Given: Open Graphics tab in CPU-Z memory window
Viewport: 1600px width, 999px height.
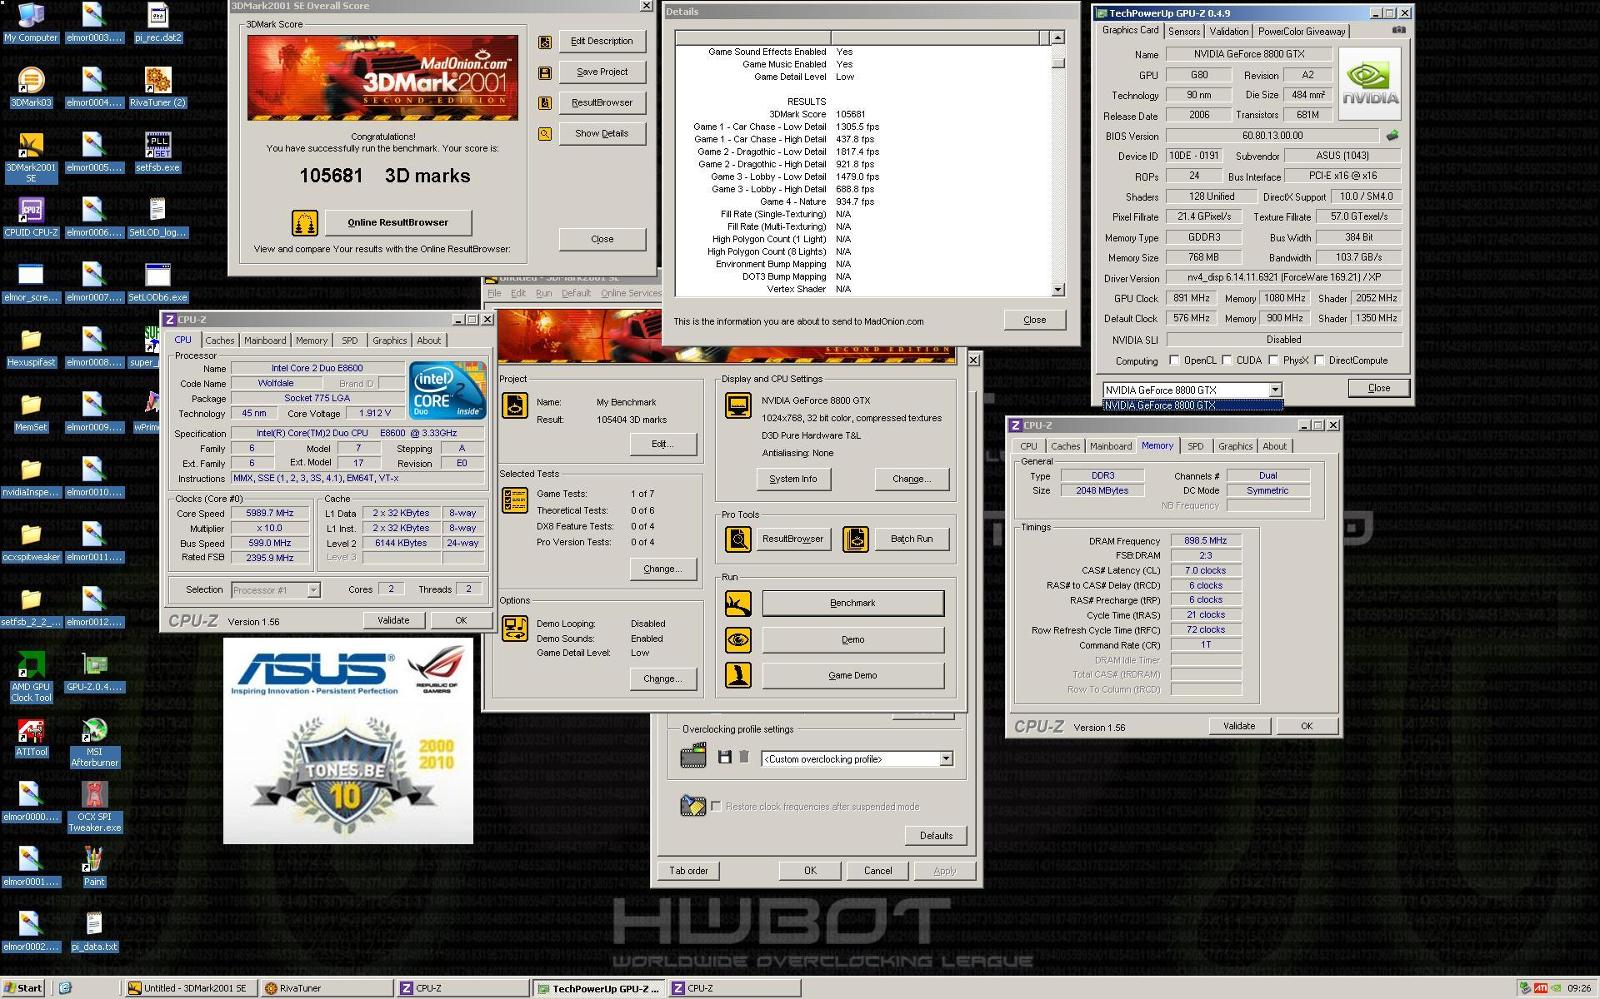Looking at the screenshot, I should tap(1235, 447).
